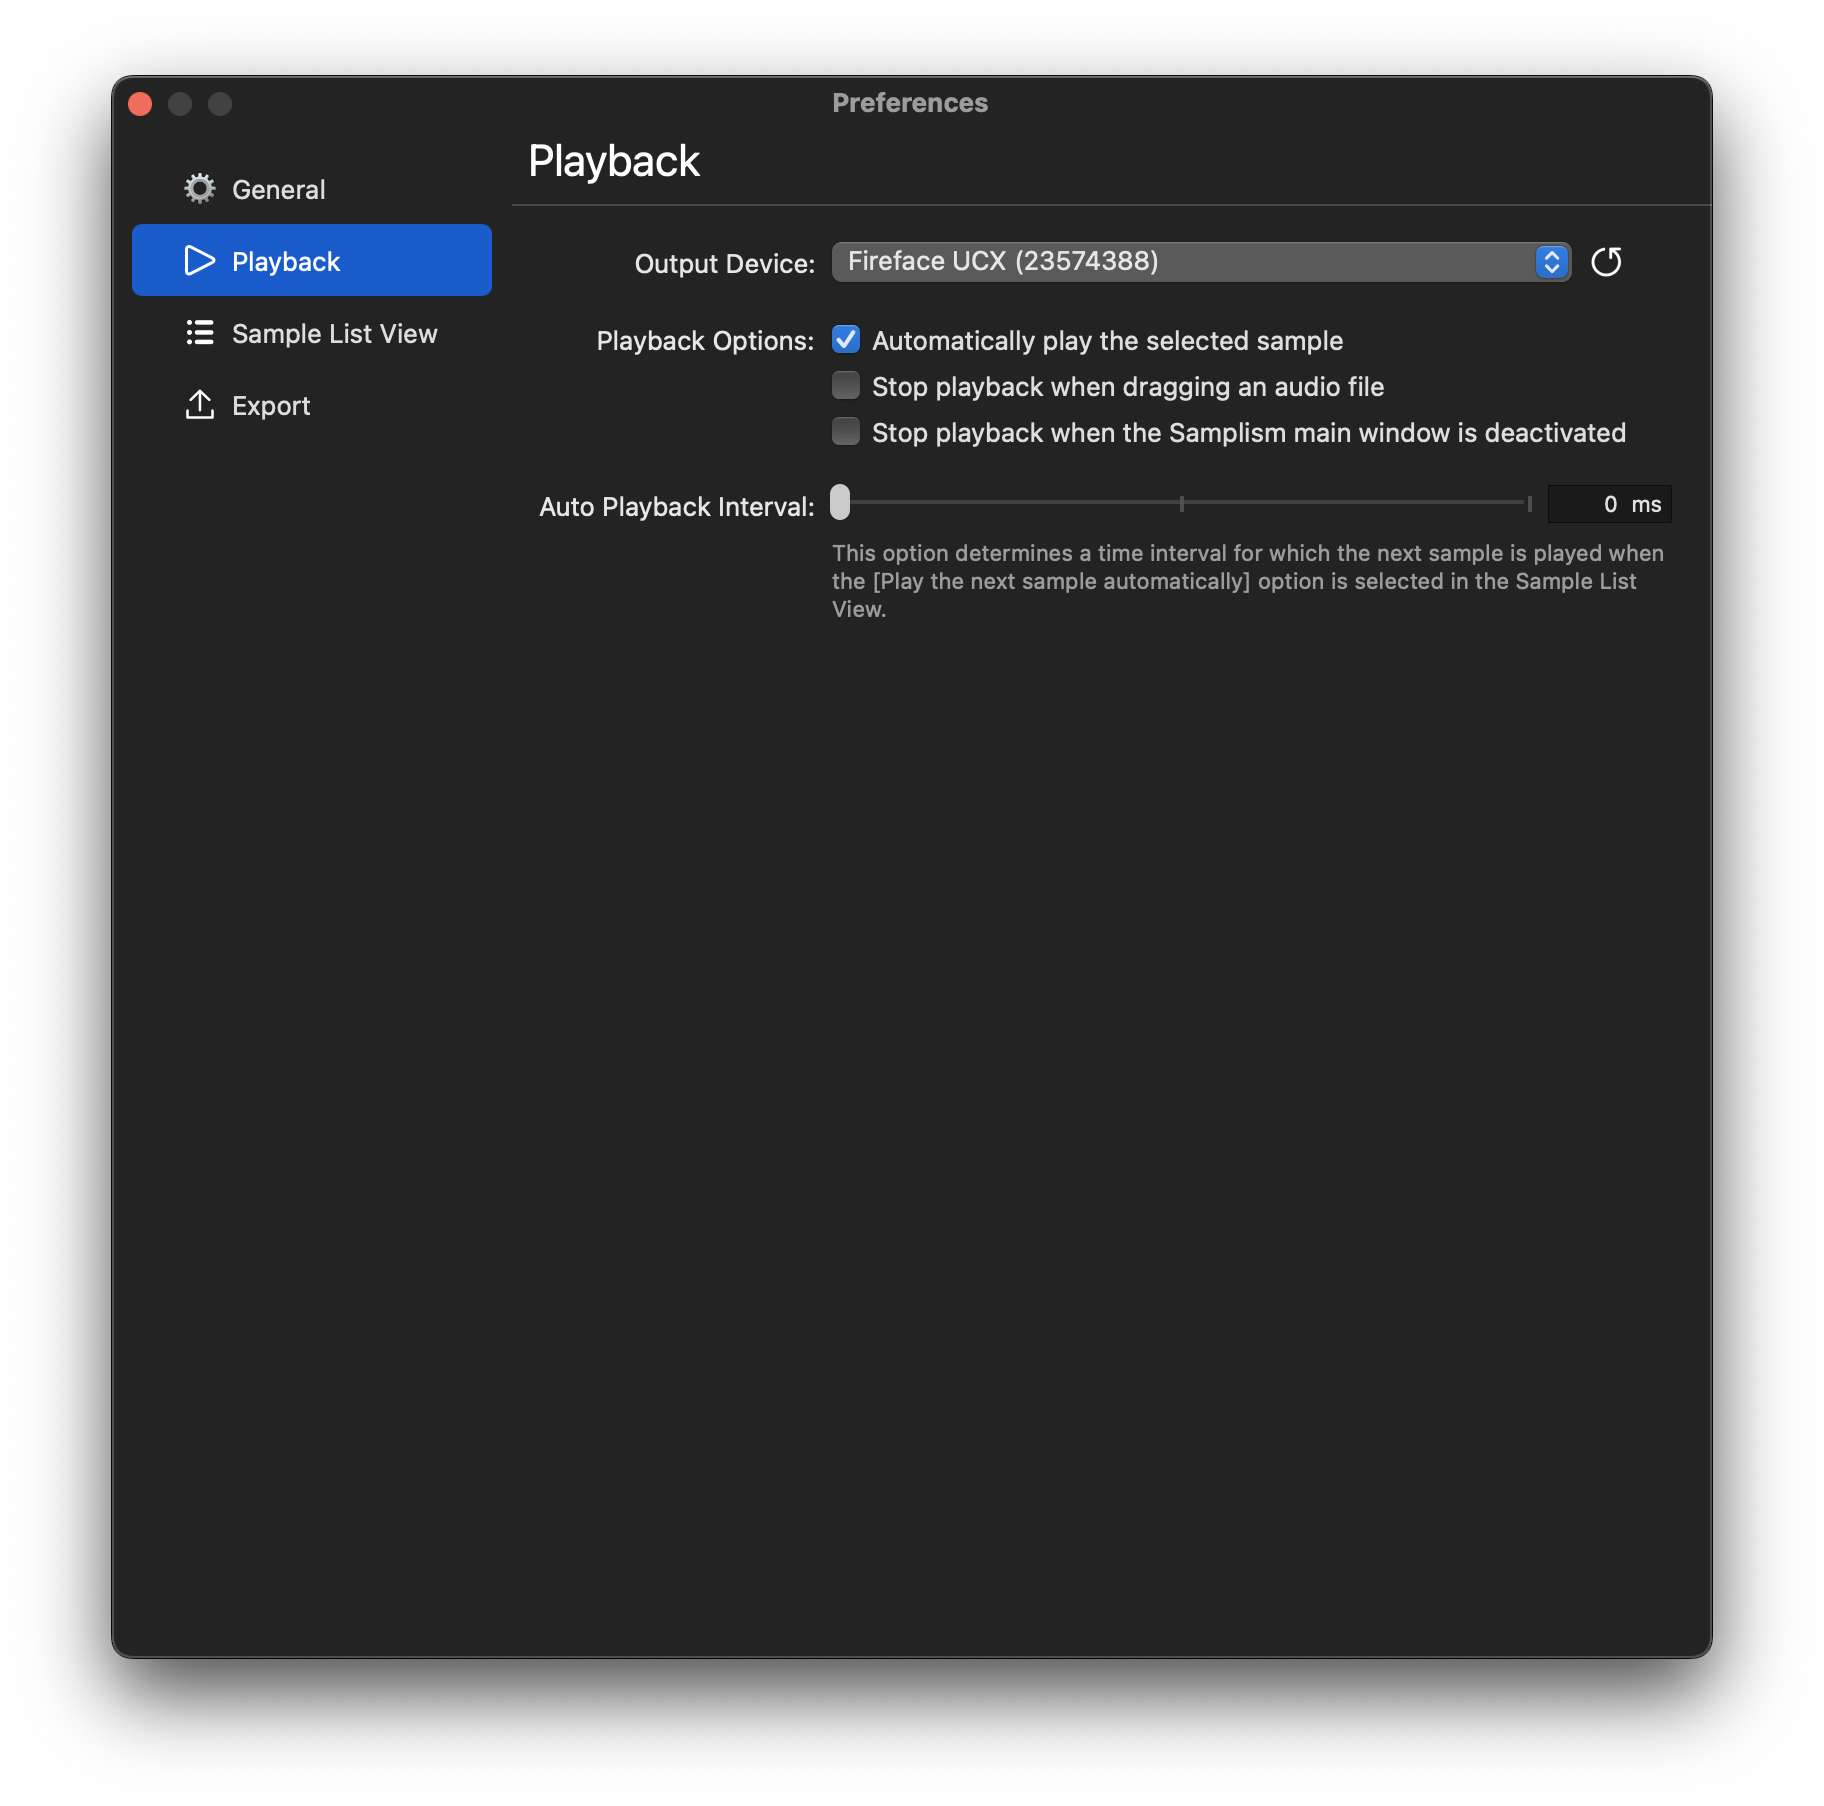Click the list icon for Sample List View
This screenshot has width=1824, height=1806.
pos(200,333)
